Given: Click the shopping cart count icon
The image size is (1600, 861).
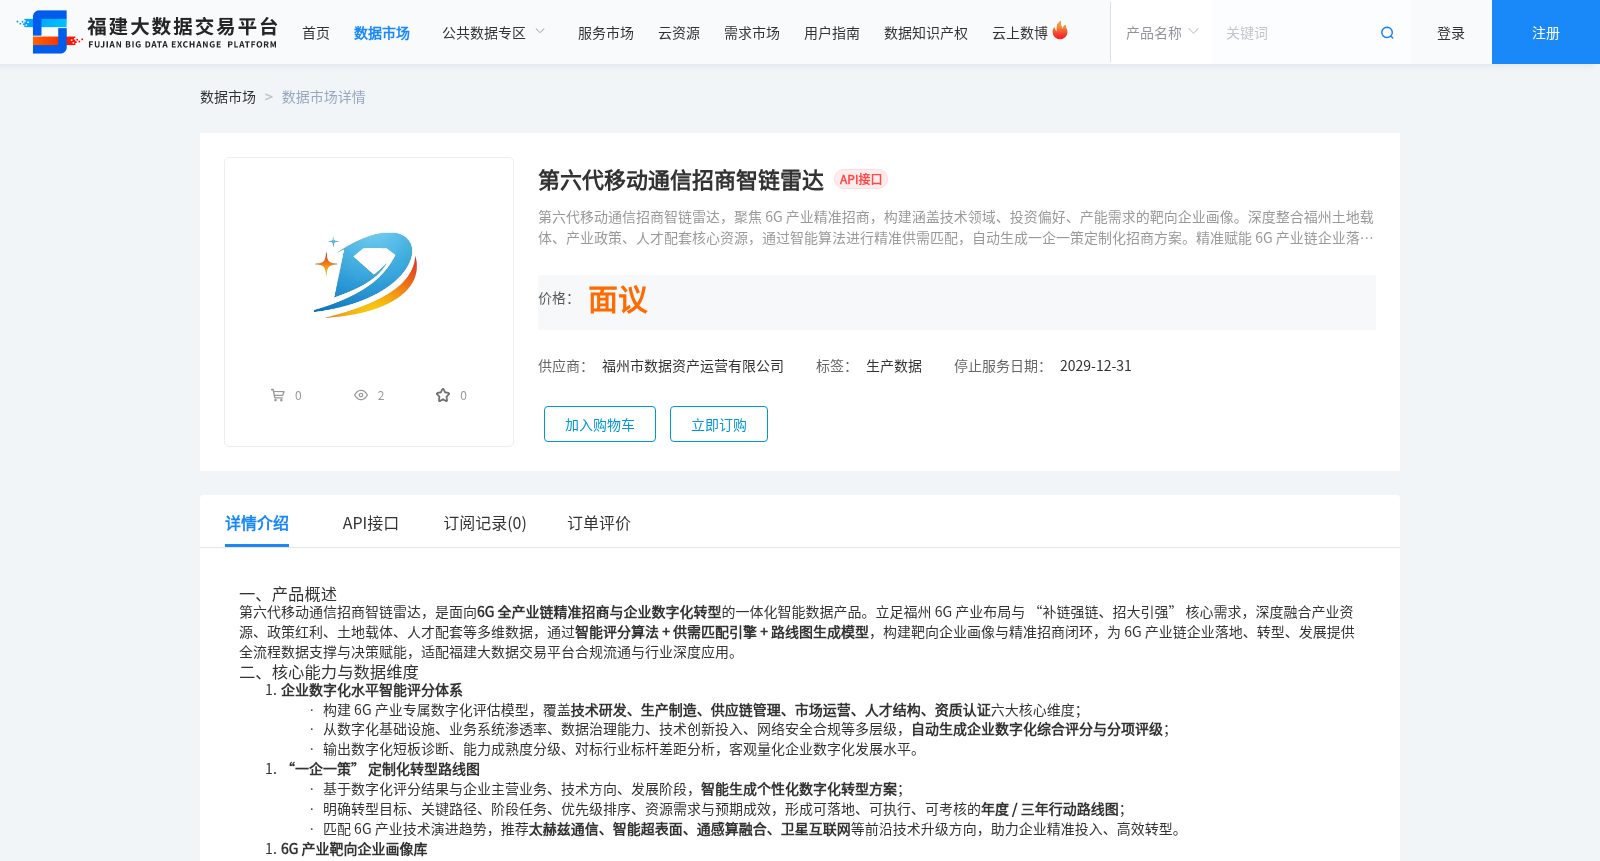Looking at the screenshot, I should point(278,395).
